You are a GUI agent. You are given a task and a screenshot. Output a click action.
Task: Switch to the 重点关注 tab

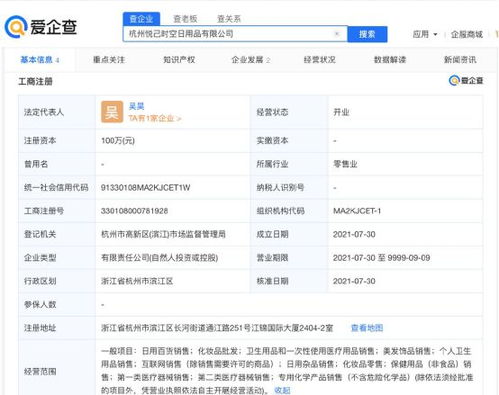[109, 60]
